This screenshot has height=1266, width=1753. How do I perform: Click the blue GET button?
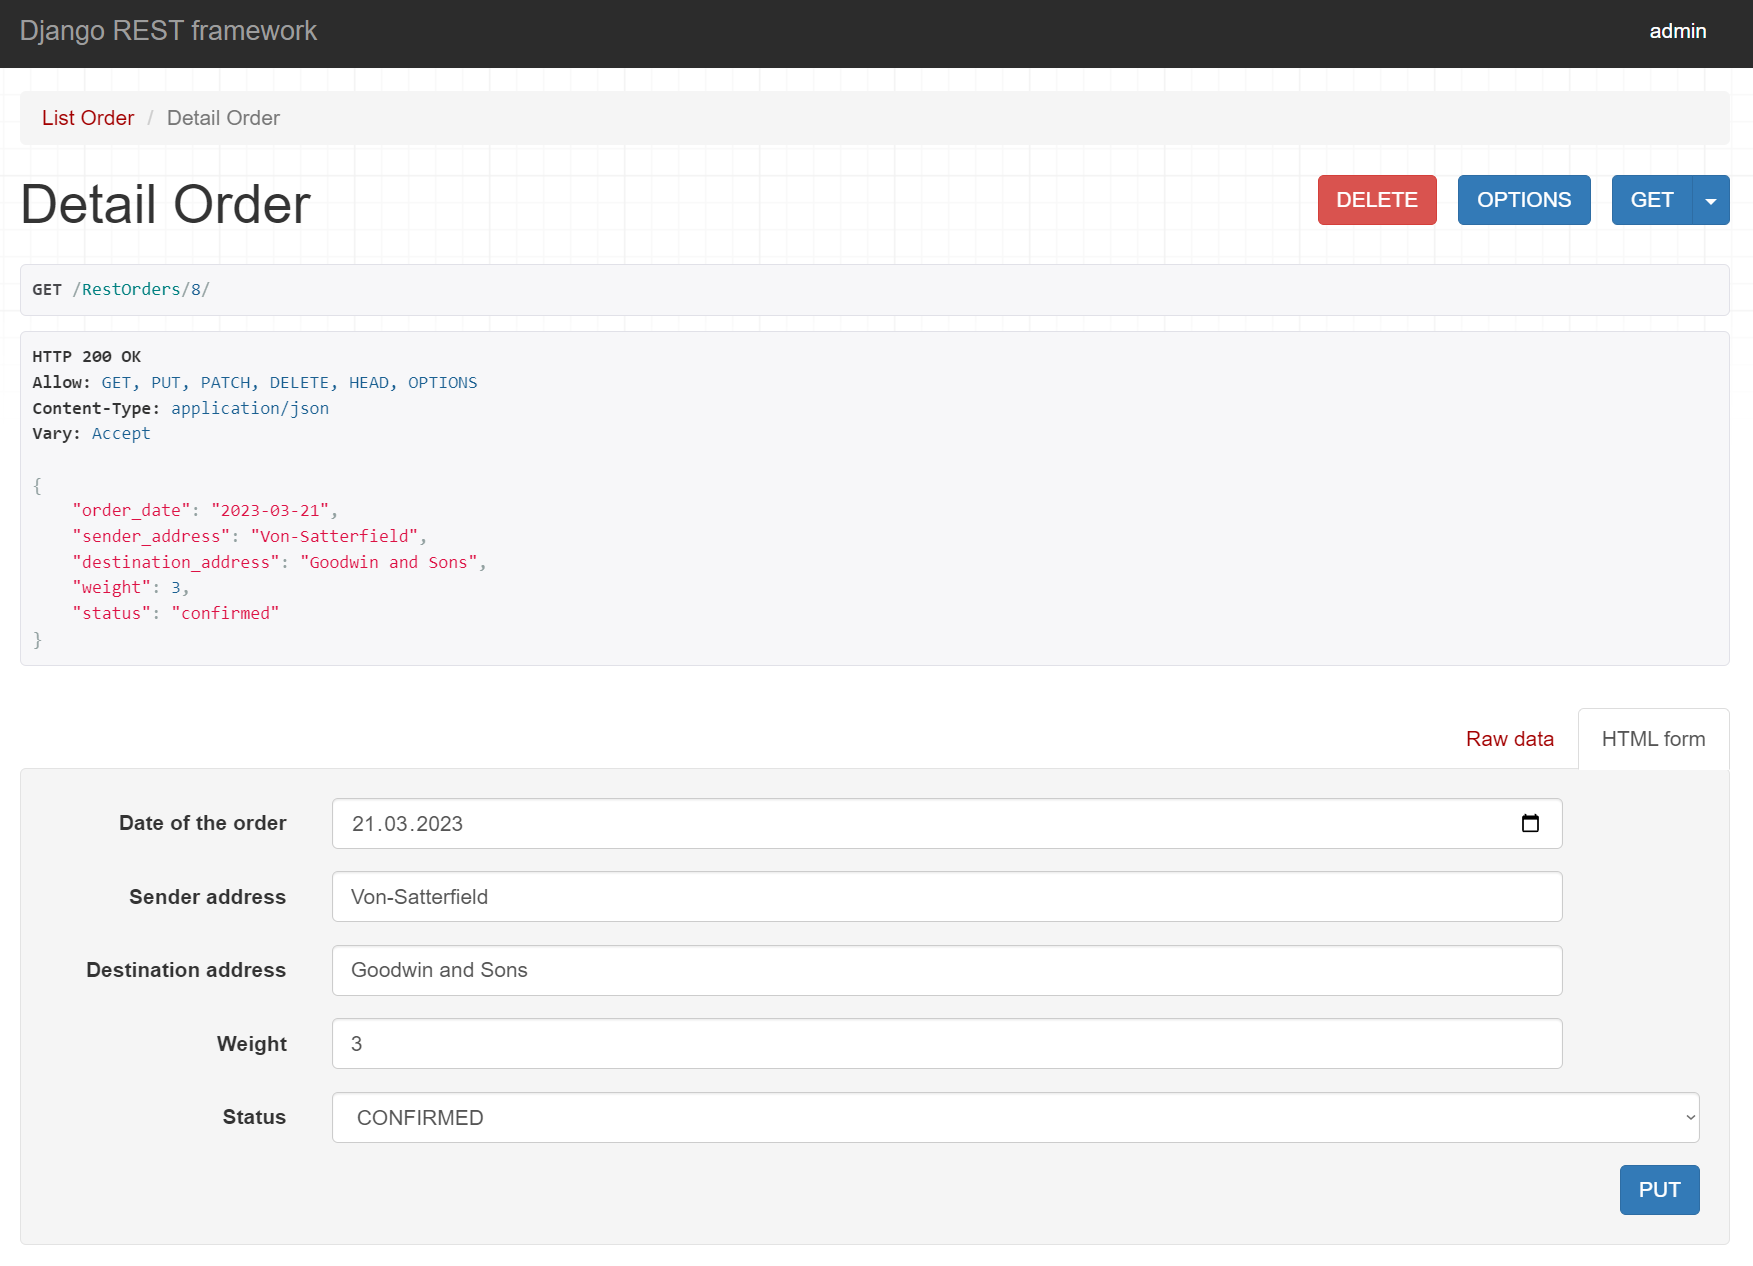tap(1651, 200)
